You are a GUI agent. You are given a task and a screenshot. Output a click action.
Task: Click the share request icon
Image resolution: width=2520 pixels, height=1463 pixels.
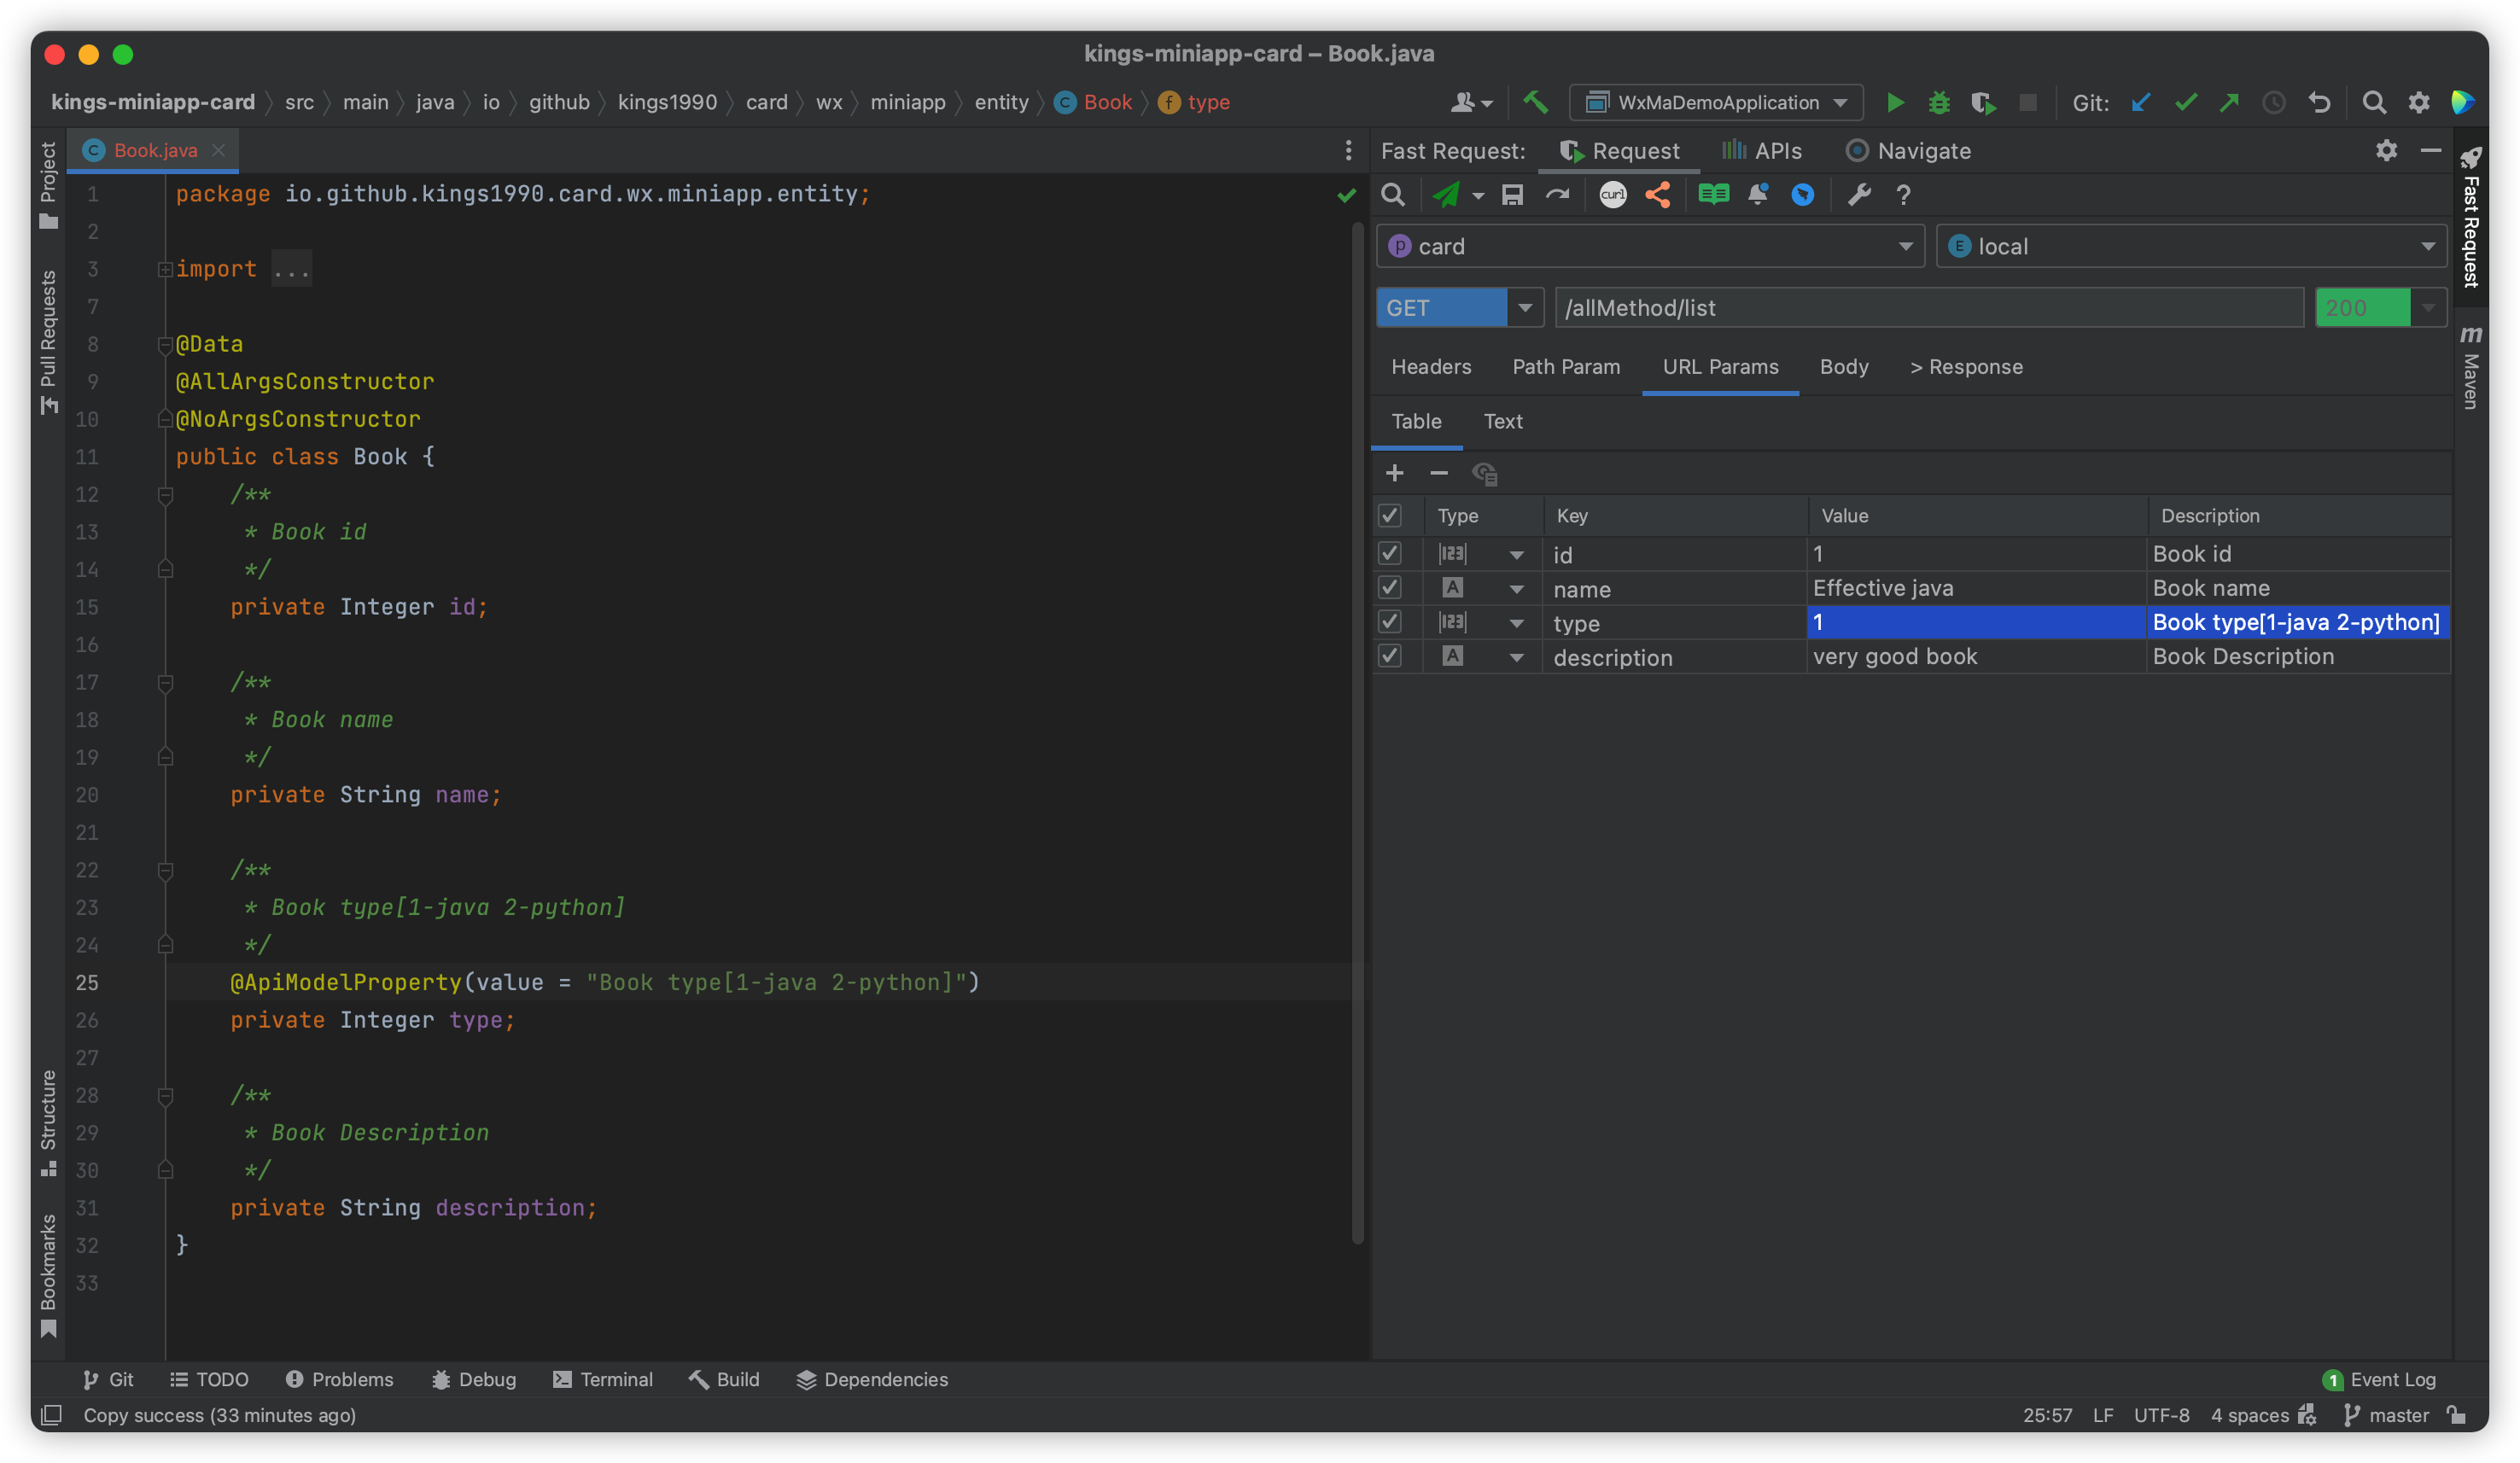(1657, 195)
